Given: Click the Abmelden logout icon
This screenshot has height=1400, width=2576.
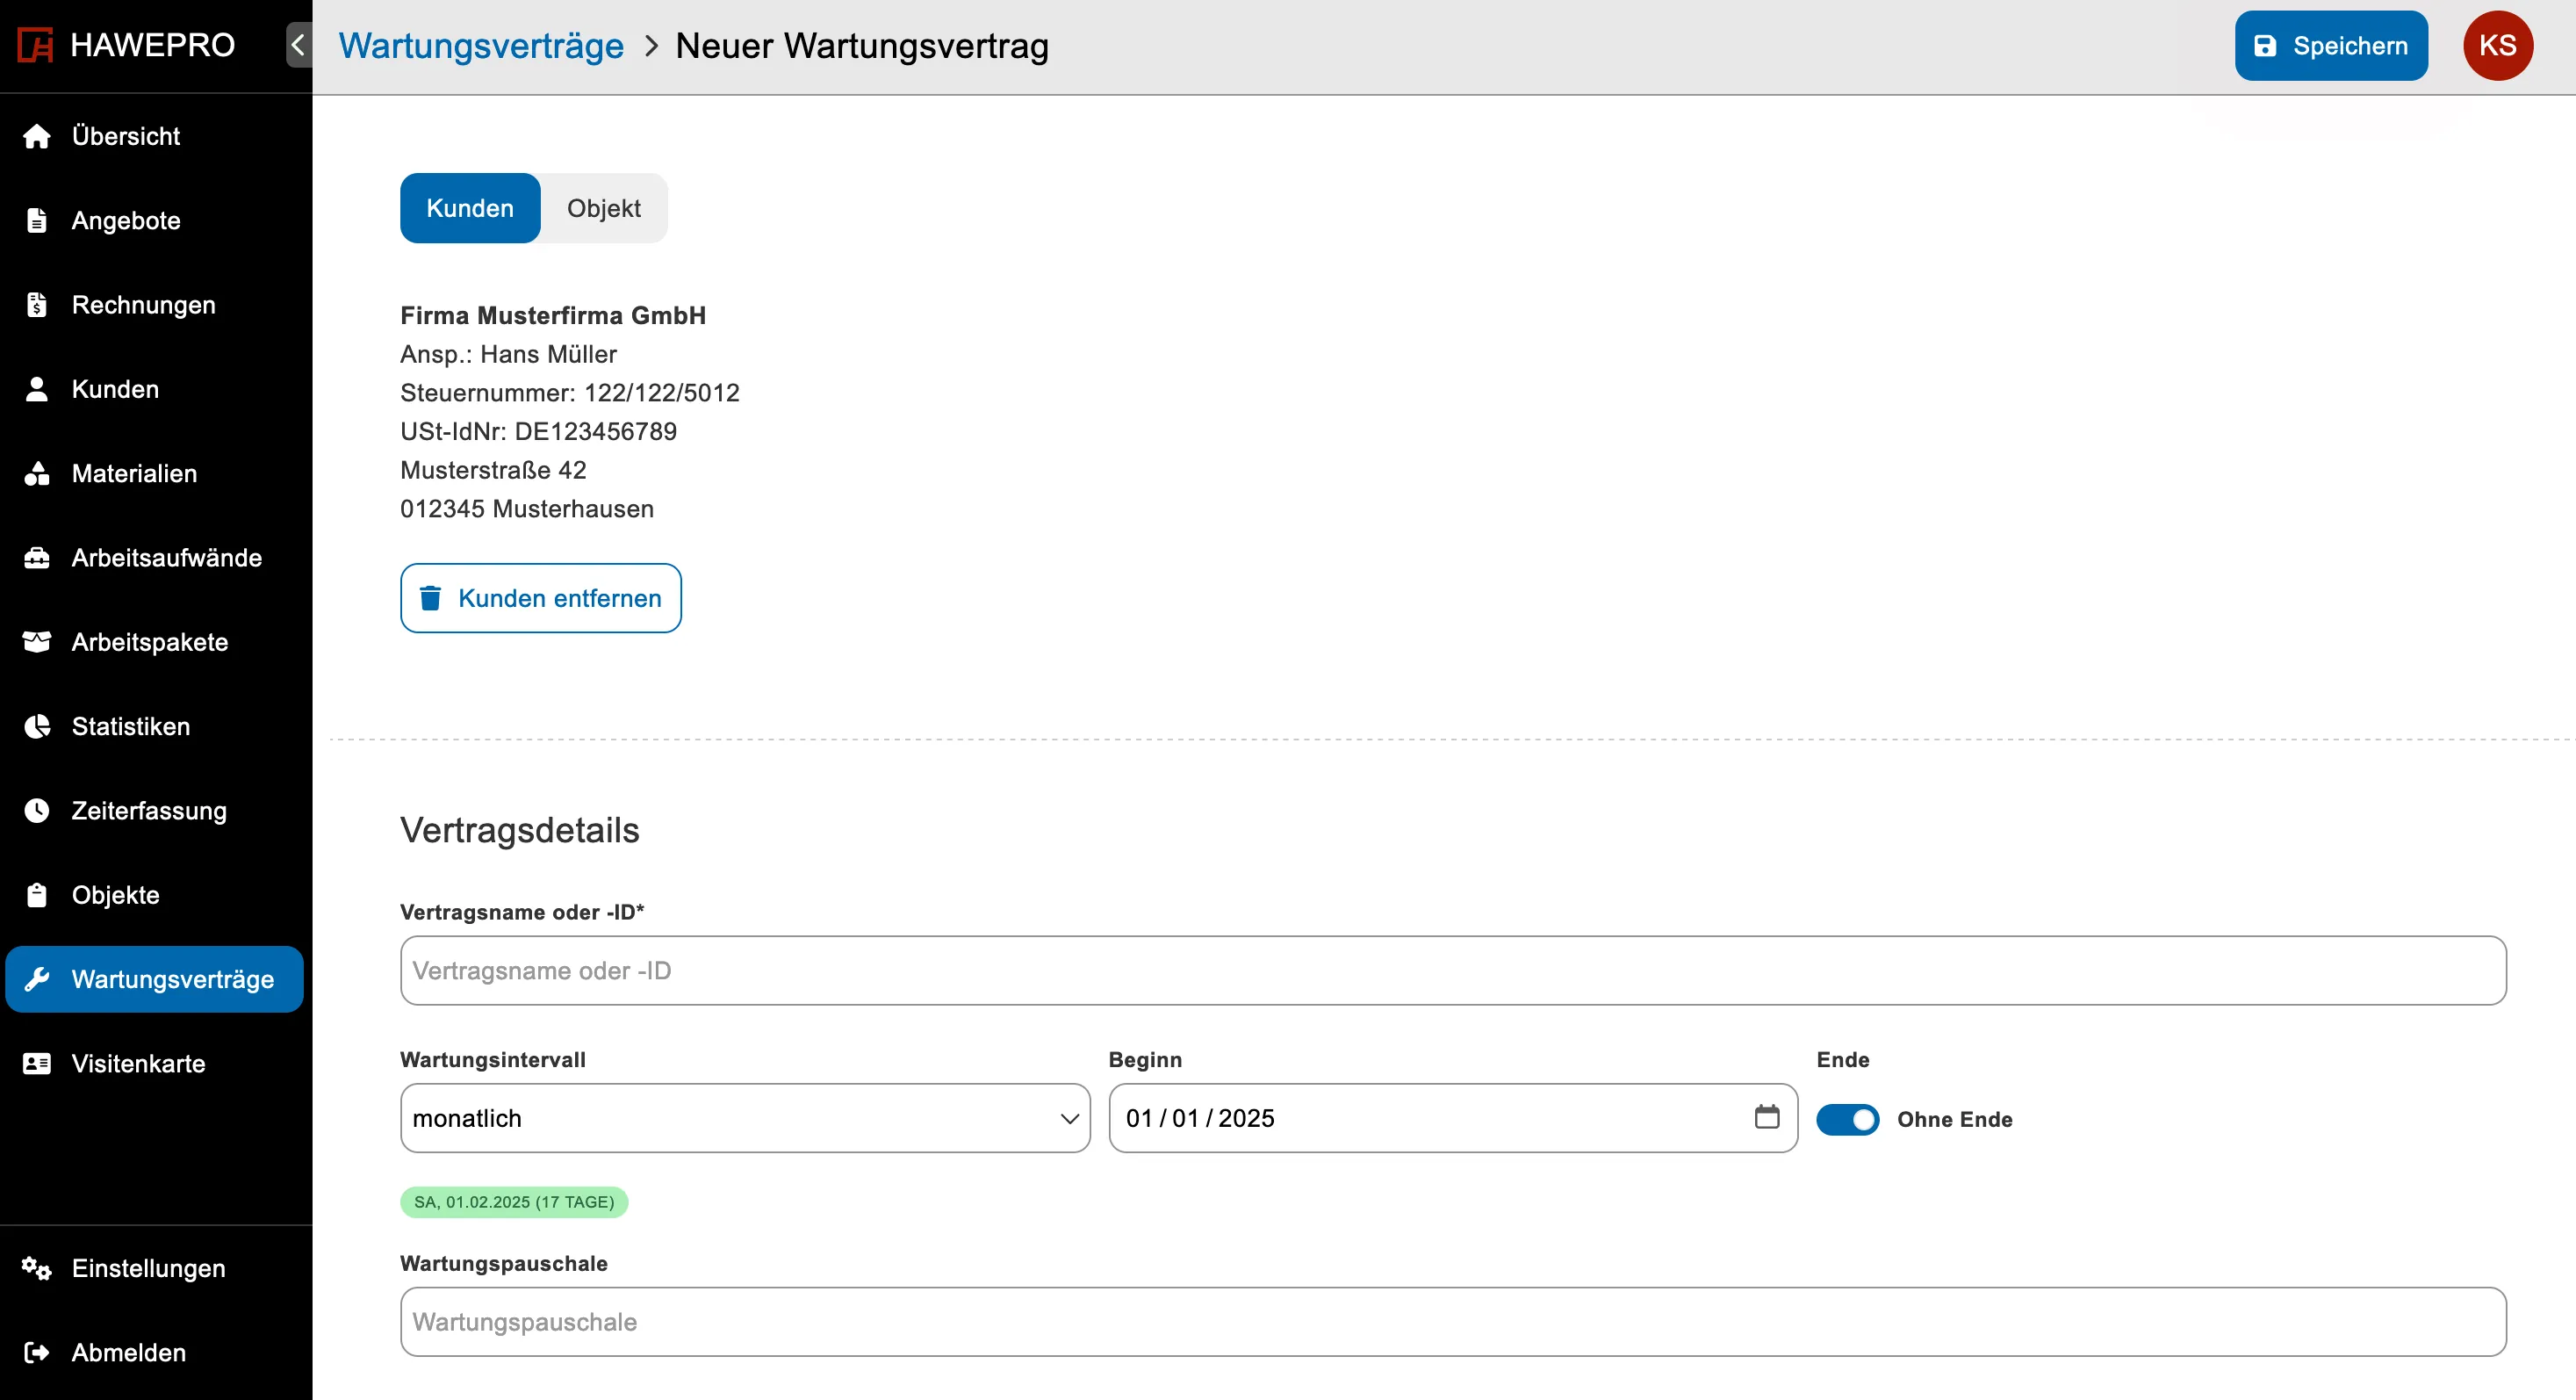Looking at the screenshot, I should pos(37,1353).
